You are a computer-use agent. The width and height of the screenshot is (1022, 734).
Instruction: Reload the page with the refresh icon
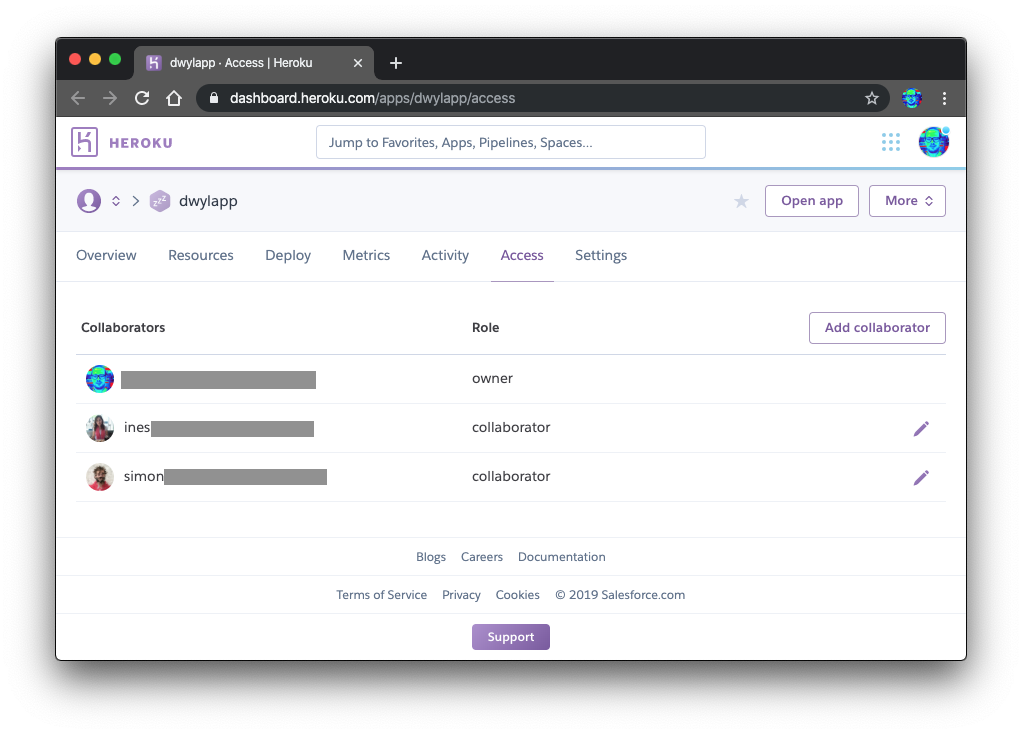point(141,98)
